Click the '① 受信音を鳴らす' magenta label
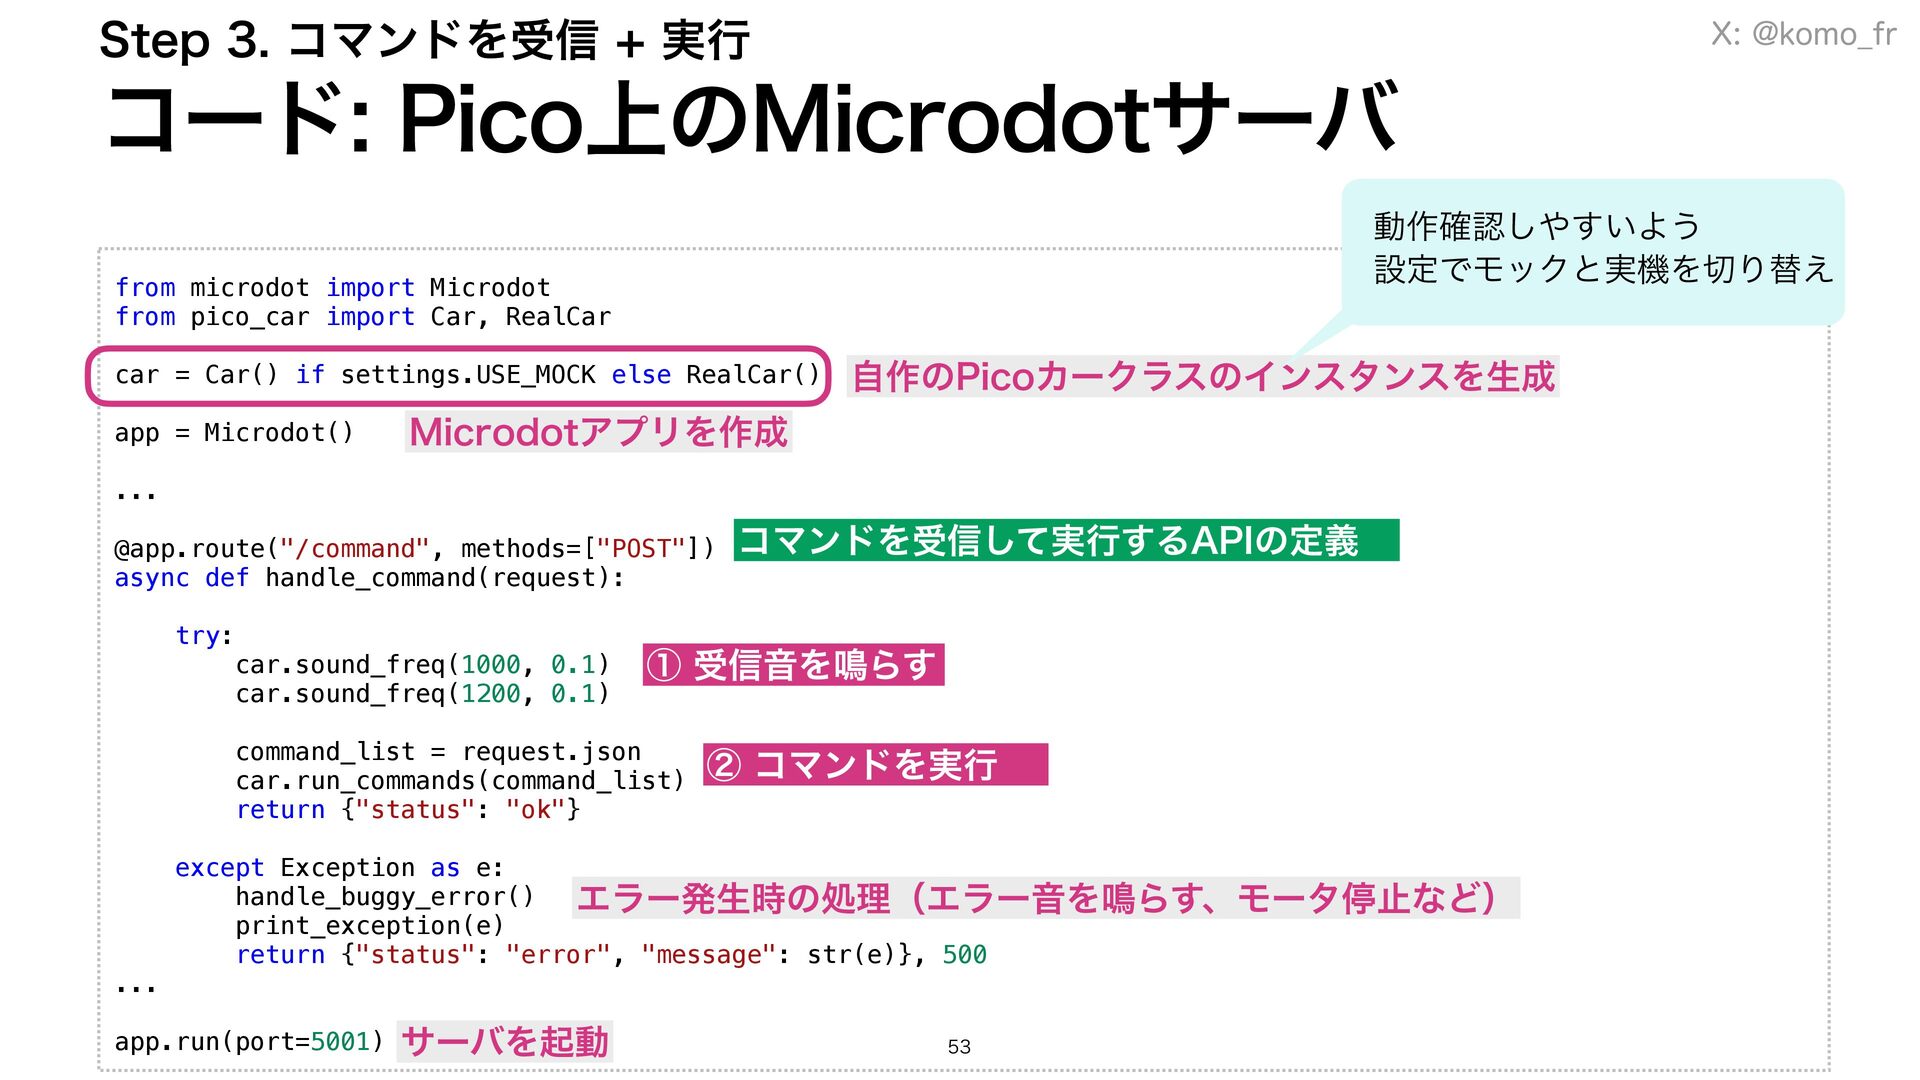This screenshot has width=1920, height=1080. (x=792, y=665)
